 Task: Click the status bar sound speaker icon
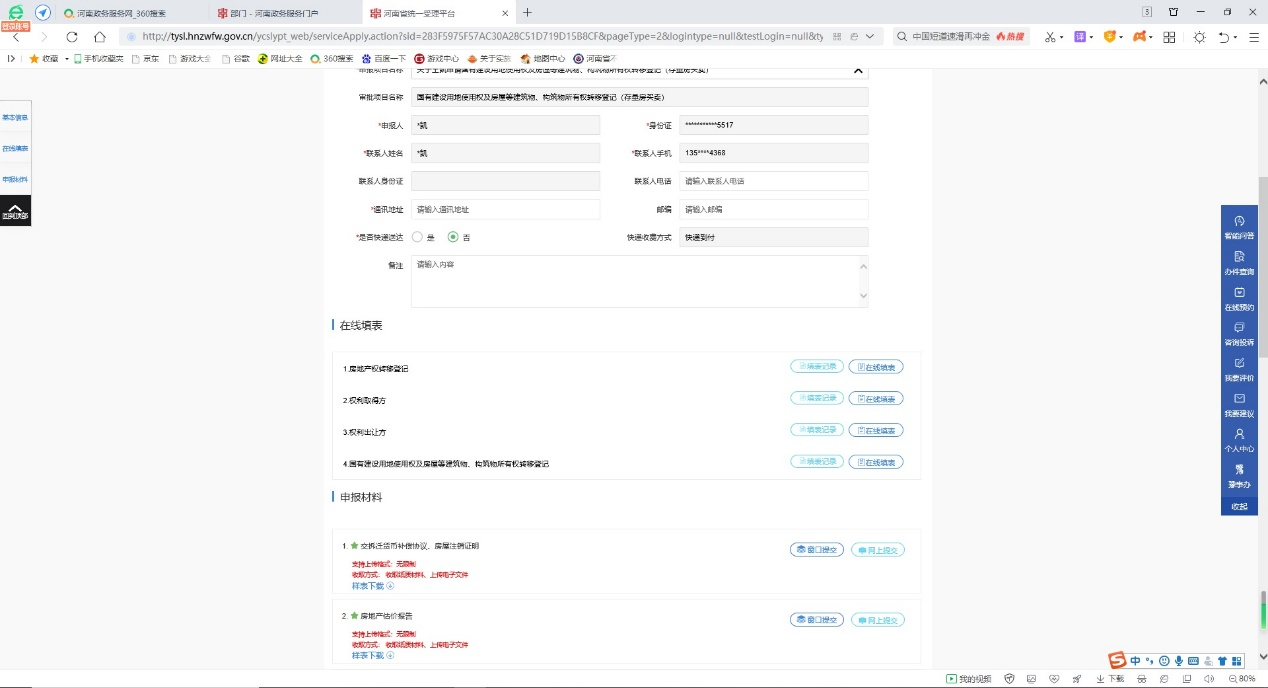point(1208,679)
